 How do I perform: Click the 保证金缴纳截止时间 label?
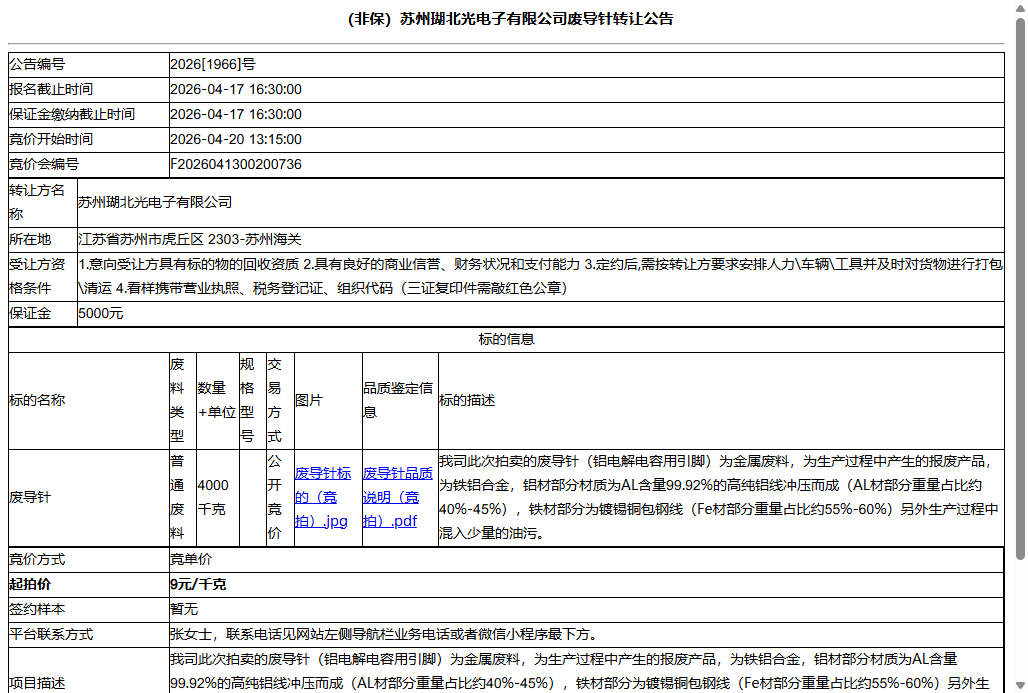pyautogui.click(x=72, y=114)
